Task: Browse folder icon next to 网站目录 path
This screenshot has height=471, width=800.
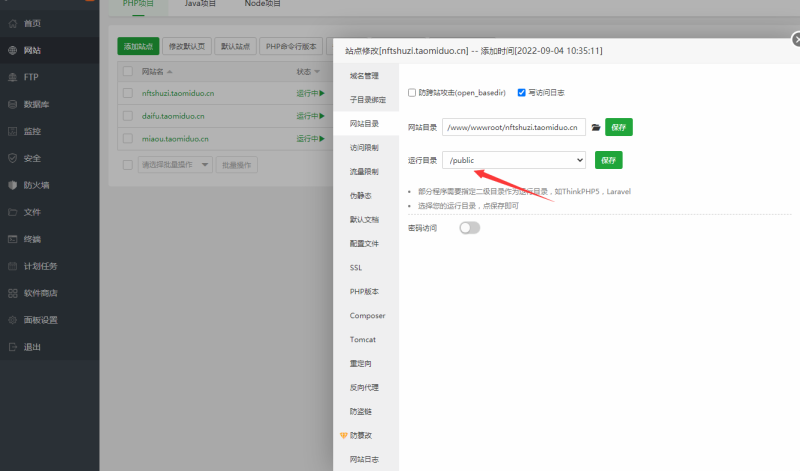Action: 595,127
